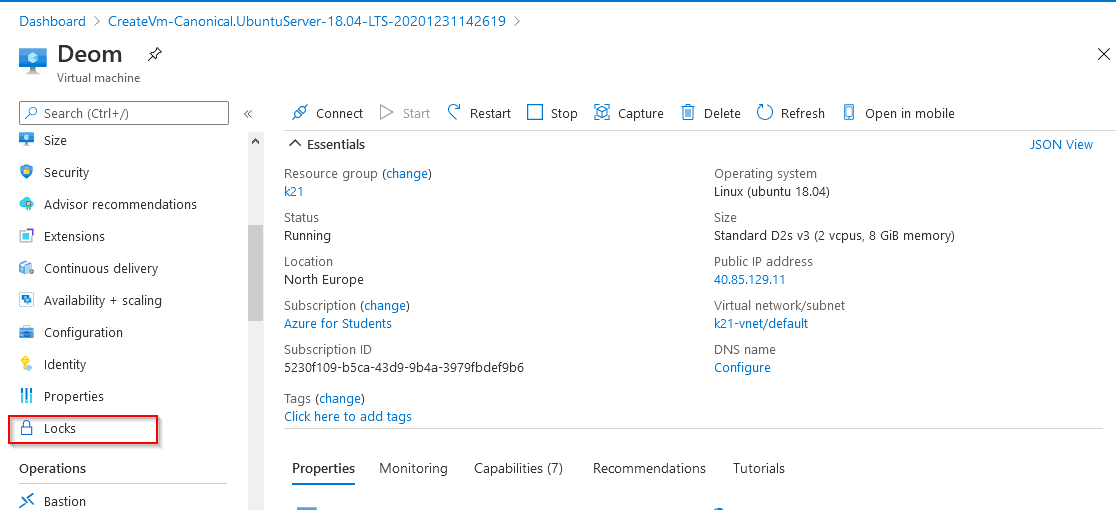Viewport: 1116px width, 510px height.
Task: Close the Deom blade with X
Action: coord(1104,54)
